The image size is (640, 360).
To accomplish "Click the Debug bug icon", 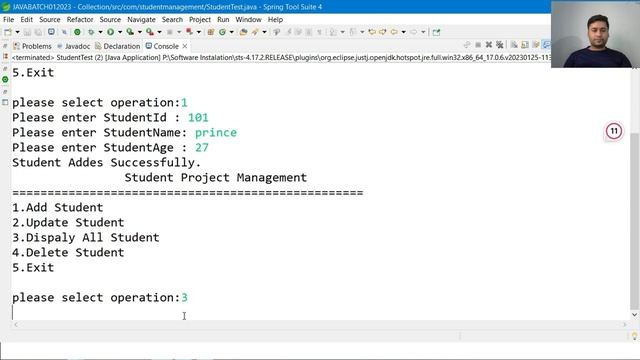I will [91, 32].
